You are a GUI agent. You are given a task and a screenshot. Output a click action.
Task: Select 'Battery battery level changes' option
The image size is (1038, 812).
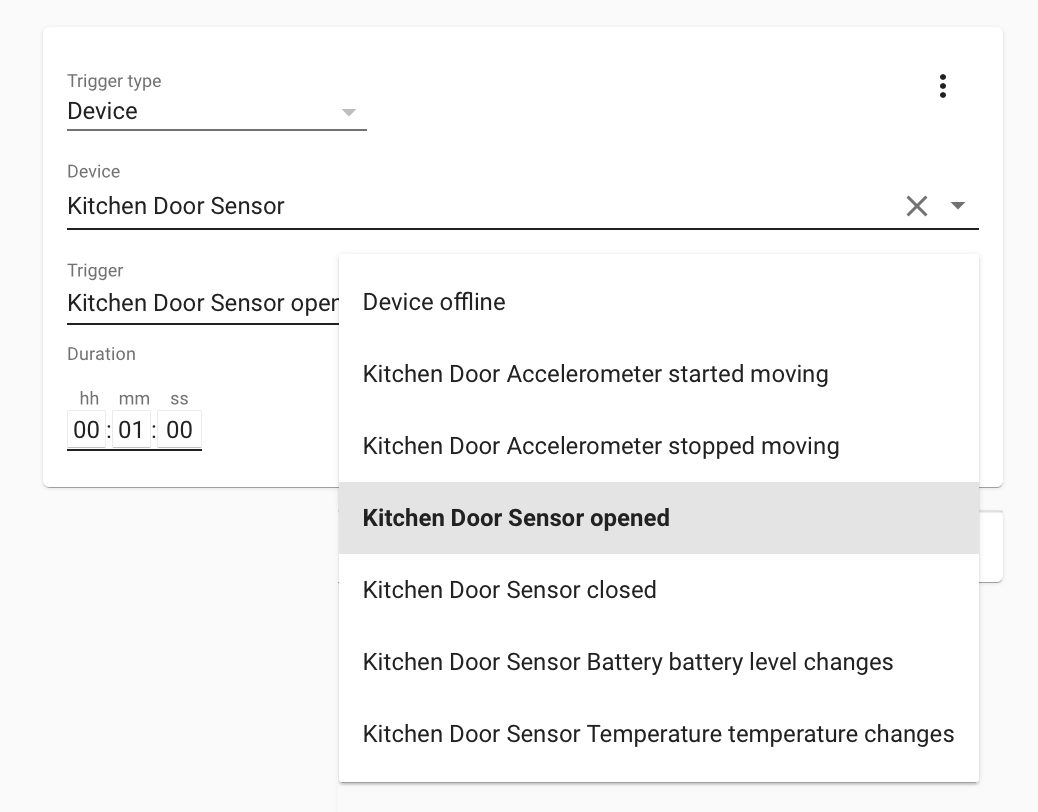point(627,662)
